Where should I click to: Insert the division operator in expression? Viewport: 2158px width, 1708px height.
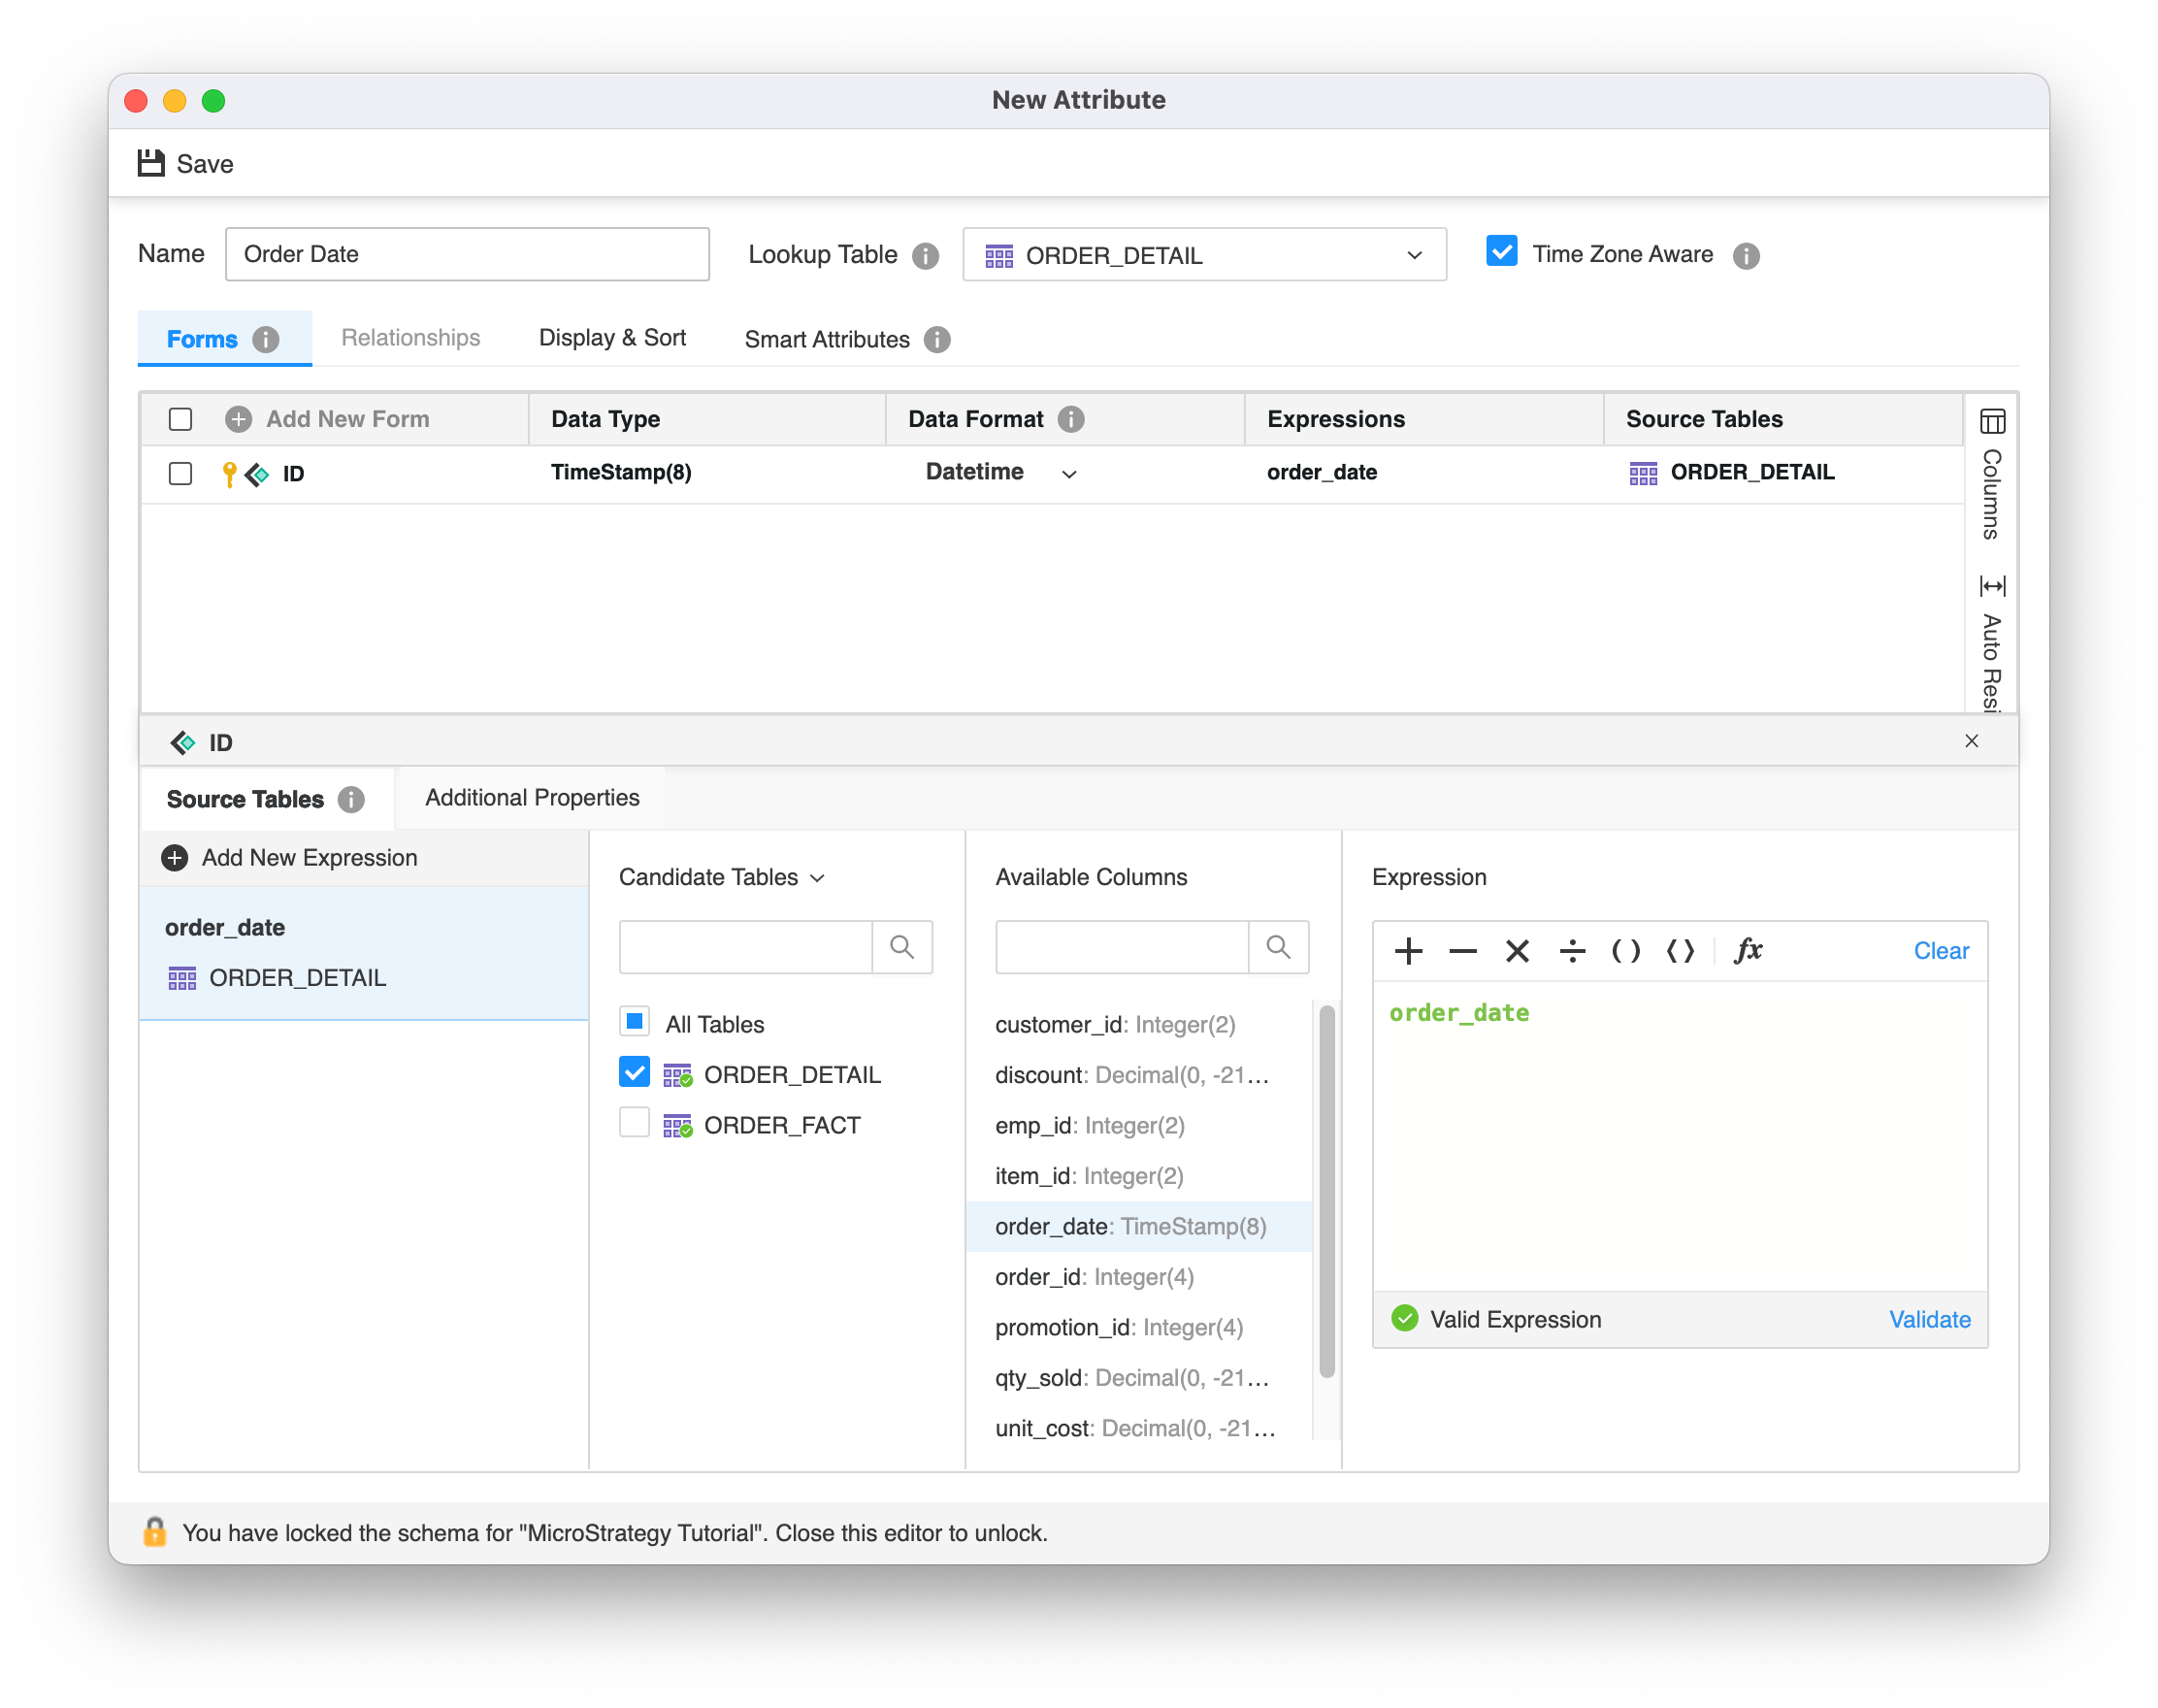[x=1572, y=951]
